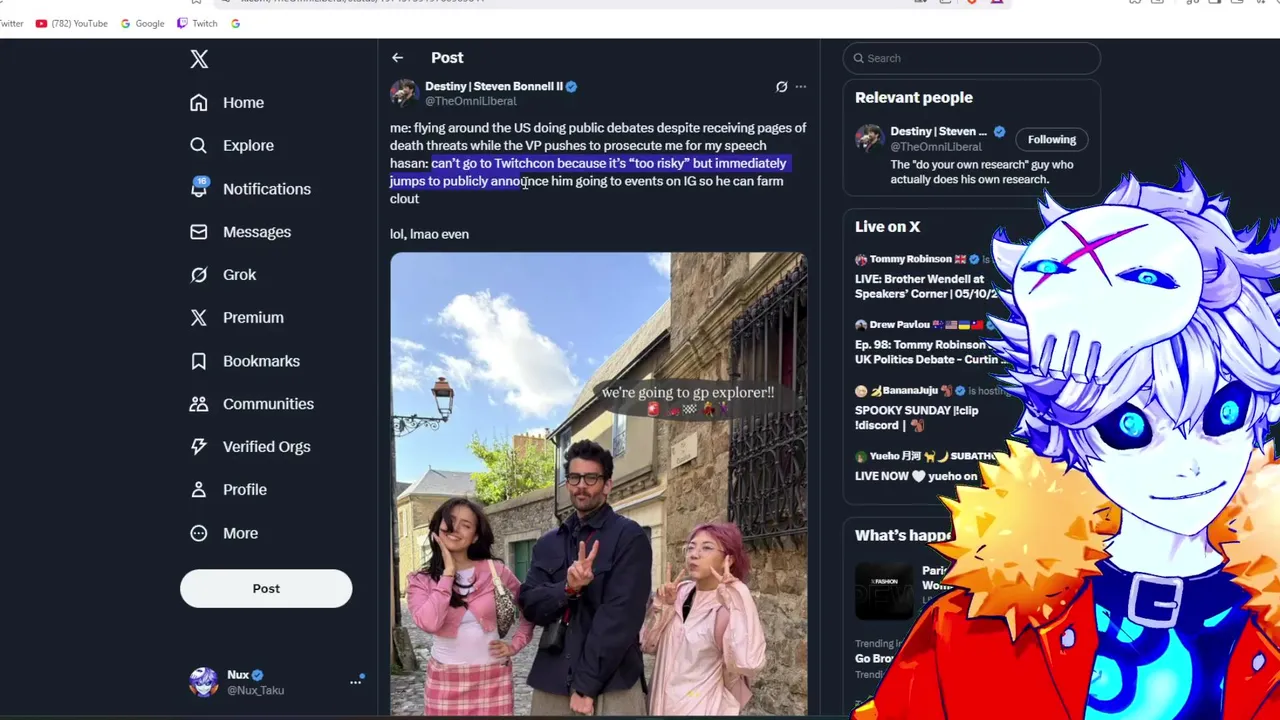1280x720 pixels.
Task: Click the X logo icon
Action: (199, 59)
